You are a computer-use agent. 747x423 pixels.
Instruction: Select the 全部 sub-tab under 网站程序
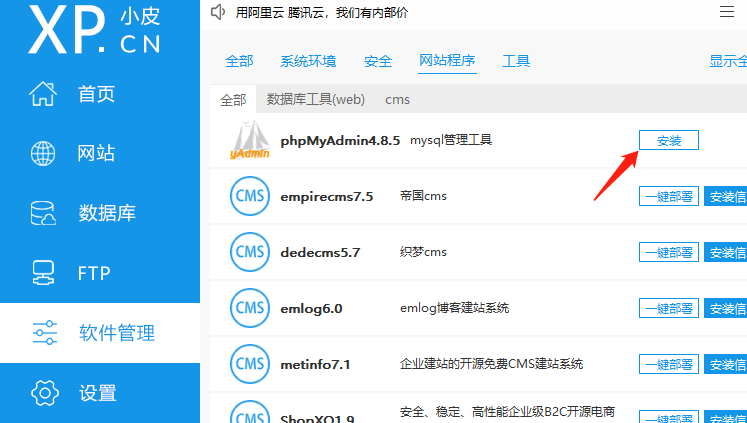[x=233, y=100]
